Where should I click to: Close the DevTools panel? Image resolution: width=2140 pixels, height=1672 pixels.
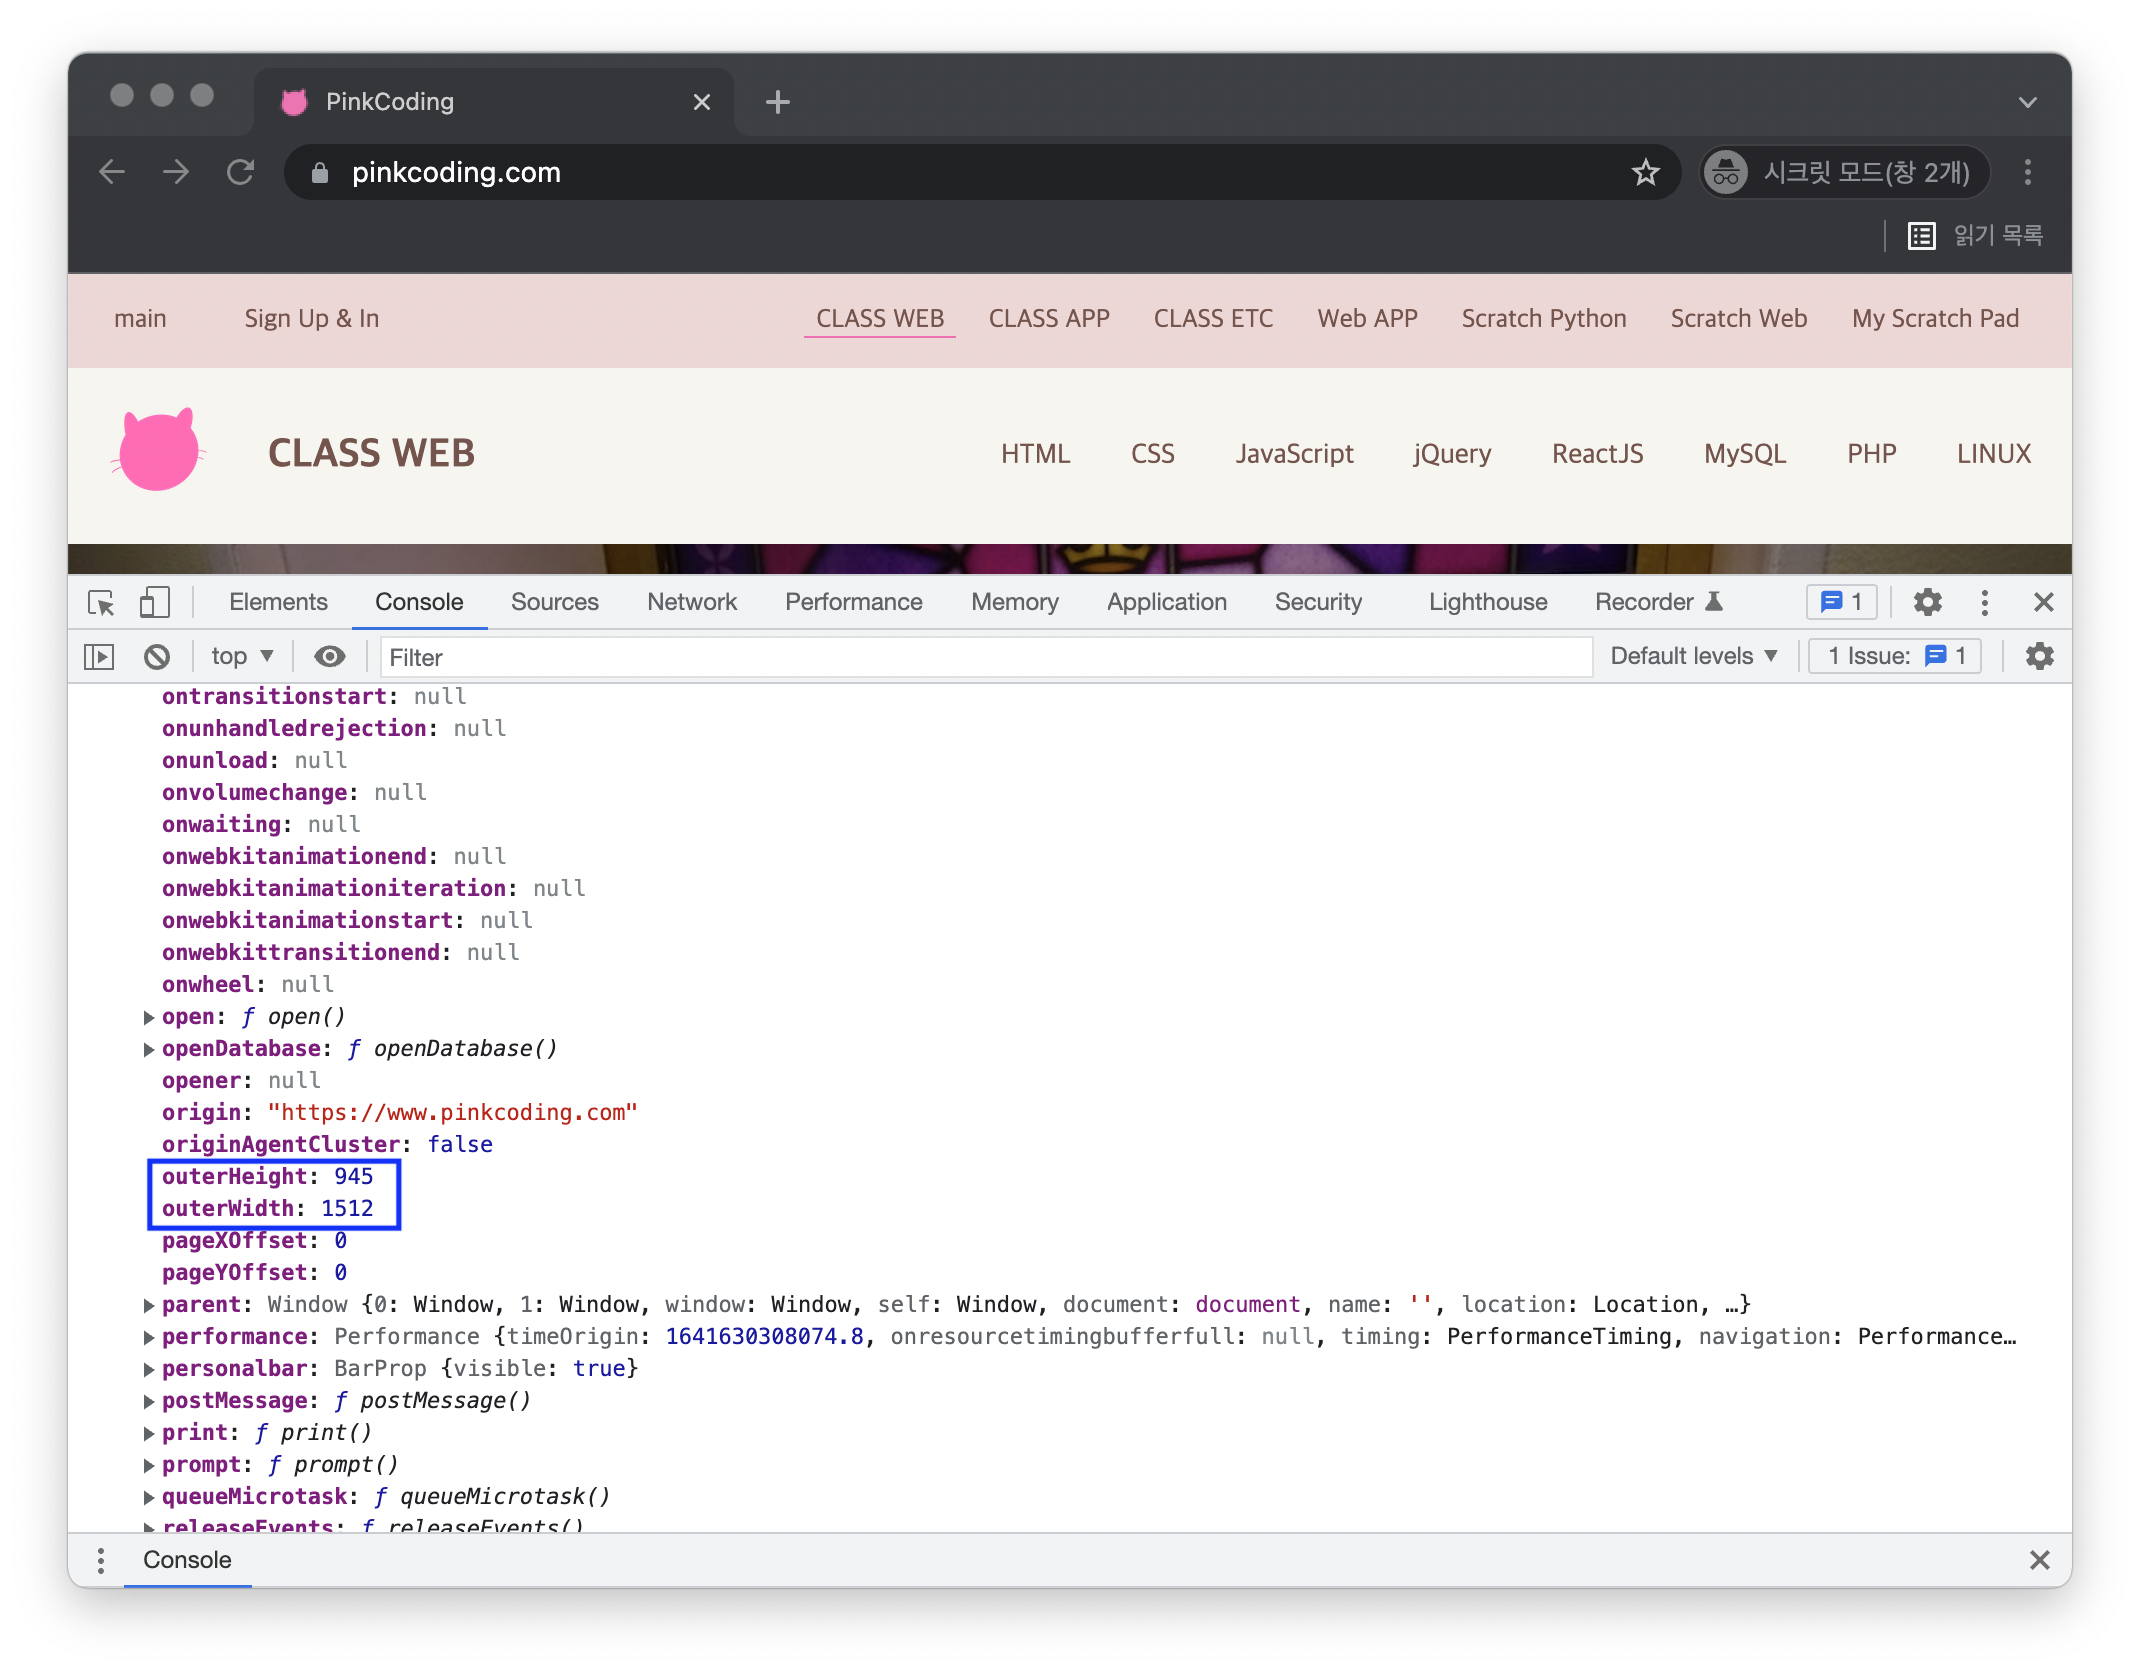click(x=2044, y=602)
